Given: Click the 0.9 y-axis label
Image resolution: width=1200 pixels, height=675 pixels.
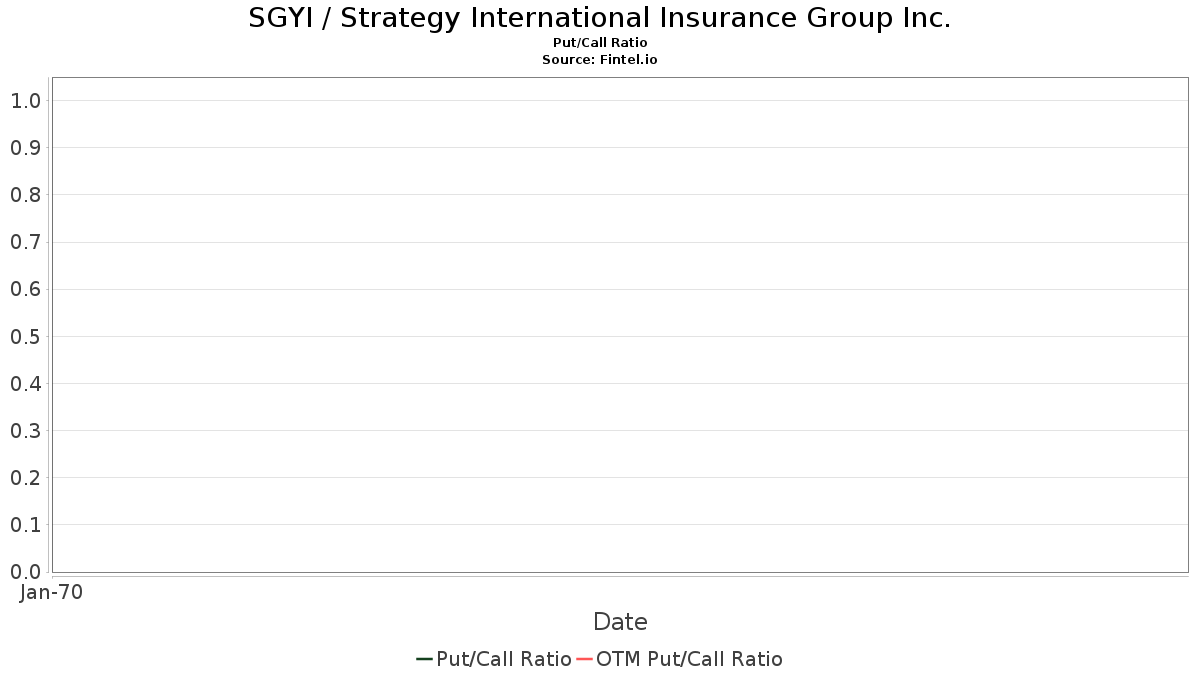Looking at the screenshot, I should (25, 148).
